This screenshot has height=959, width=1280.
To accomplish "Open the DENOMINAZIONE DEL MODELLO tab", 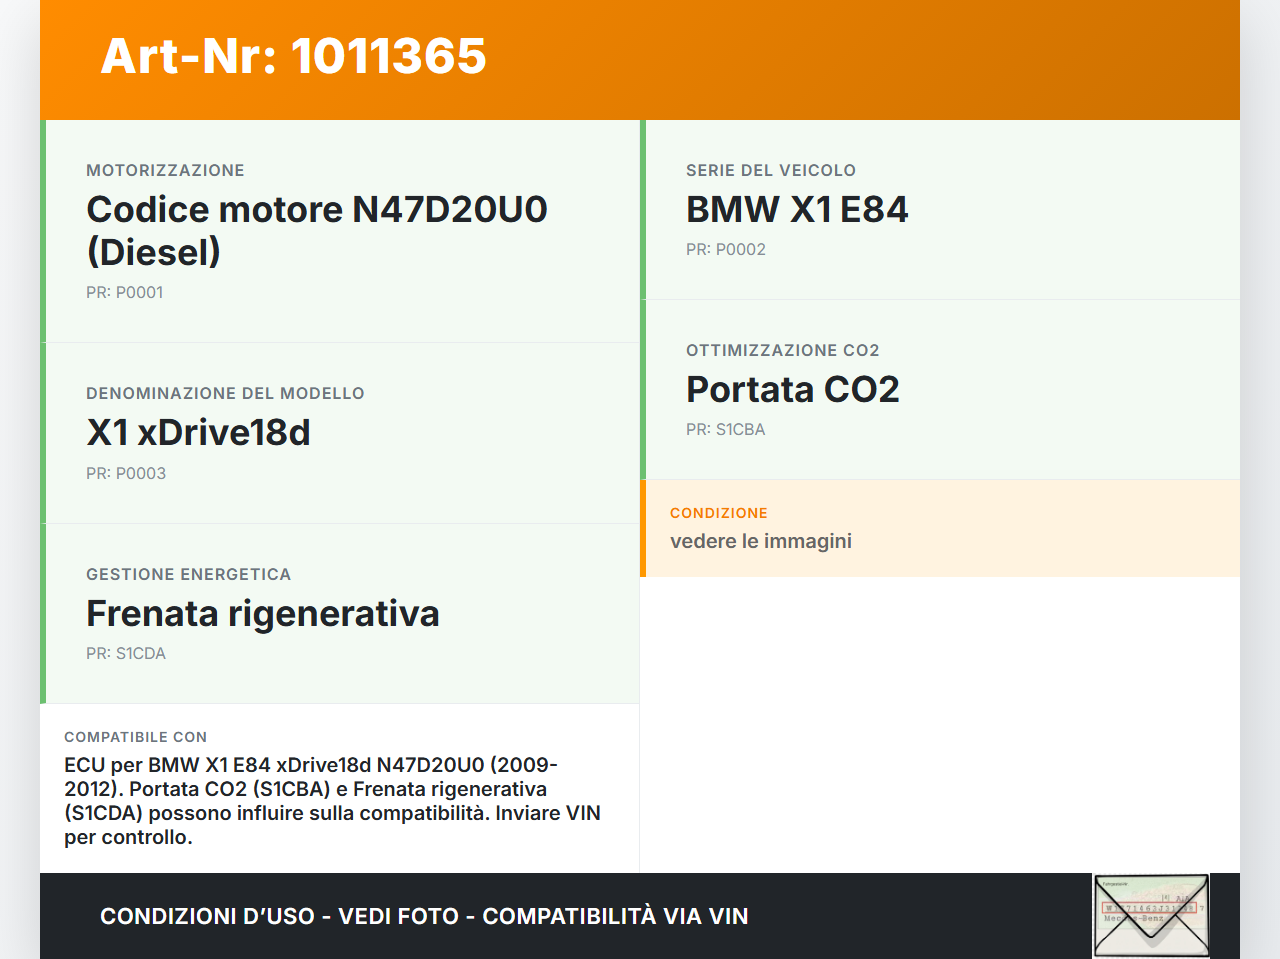I will pyautogui.click(x=340, y=433).
